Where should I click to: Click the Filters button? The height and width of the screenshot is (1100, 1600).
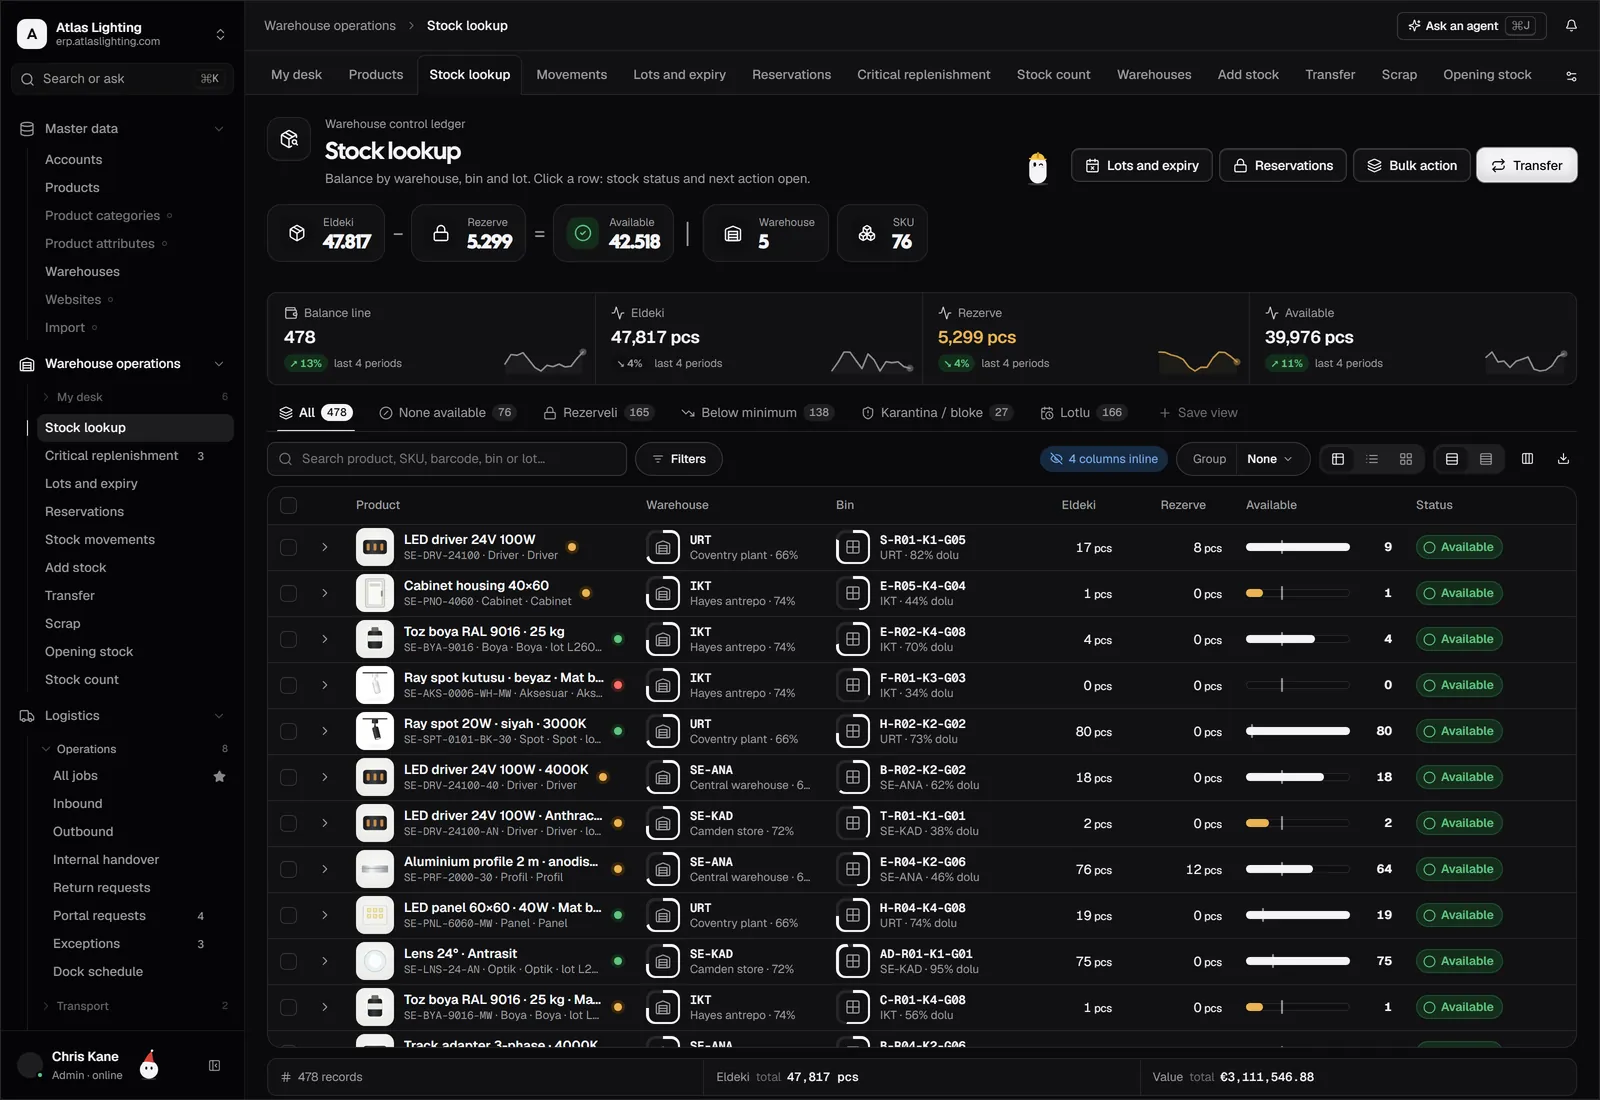click(x=678, y=459)
